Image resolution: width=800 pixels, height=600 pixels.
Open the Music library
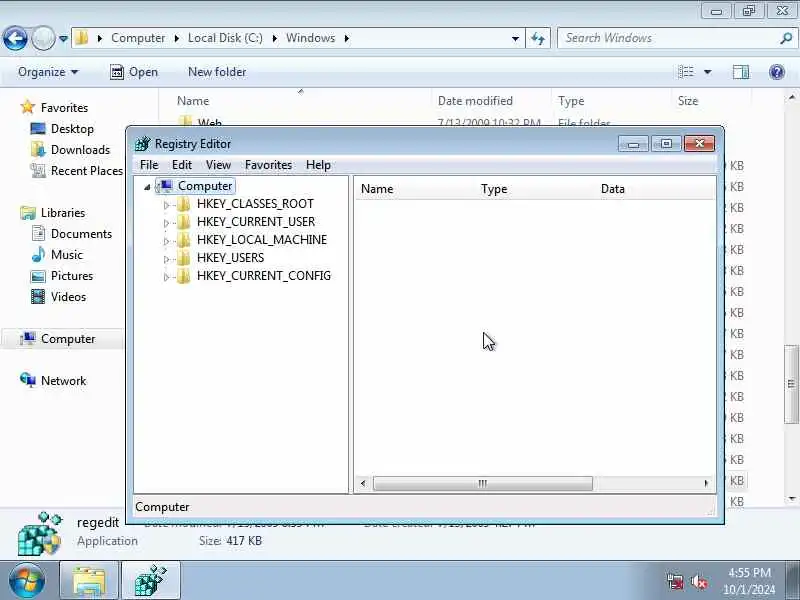tap(66, 255)
